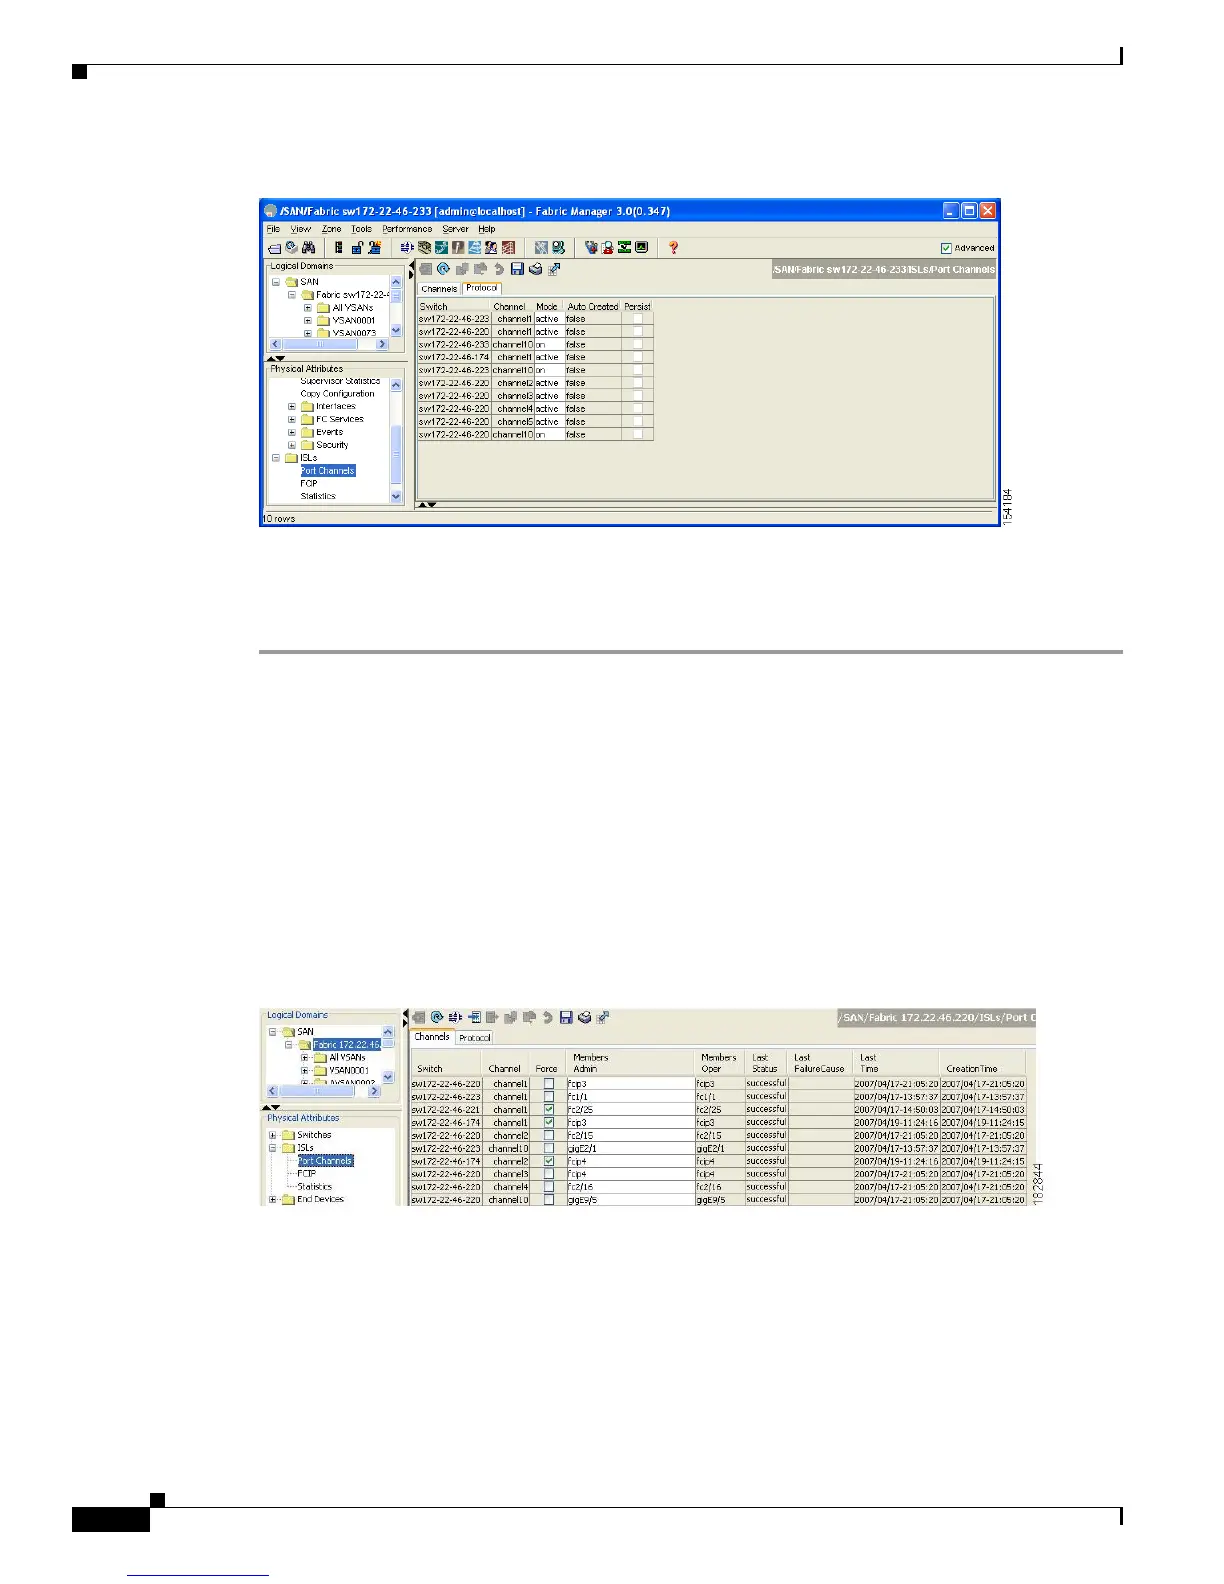
Task: Click the Print icon in the upper table toolbar
Action: tap(536, 269)
